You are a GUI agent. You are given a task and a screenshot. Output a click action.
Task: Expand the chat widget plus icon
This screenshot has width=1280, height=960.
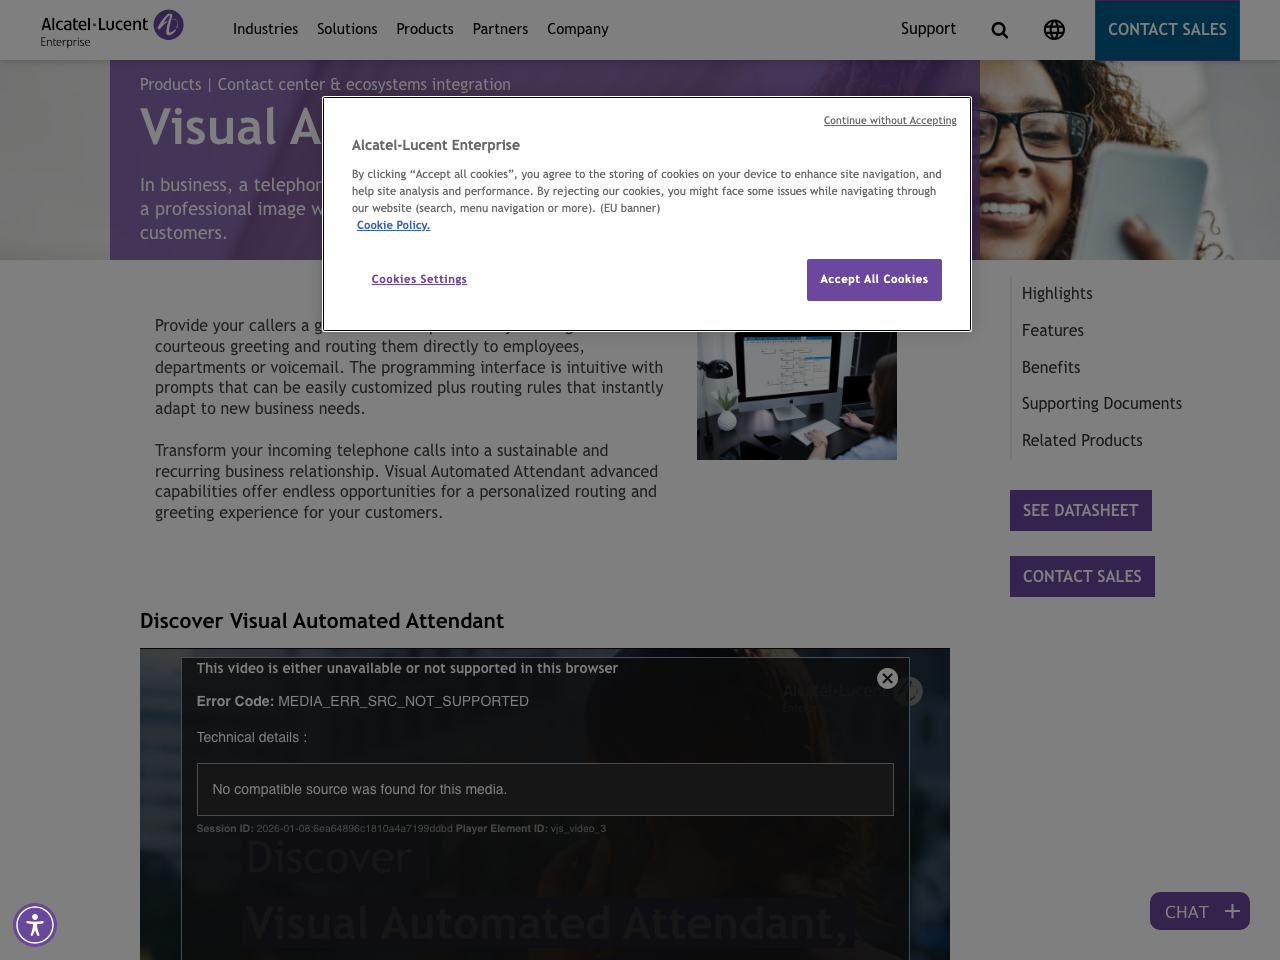coord(1230,909)
